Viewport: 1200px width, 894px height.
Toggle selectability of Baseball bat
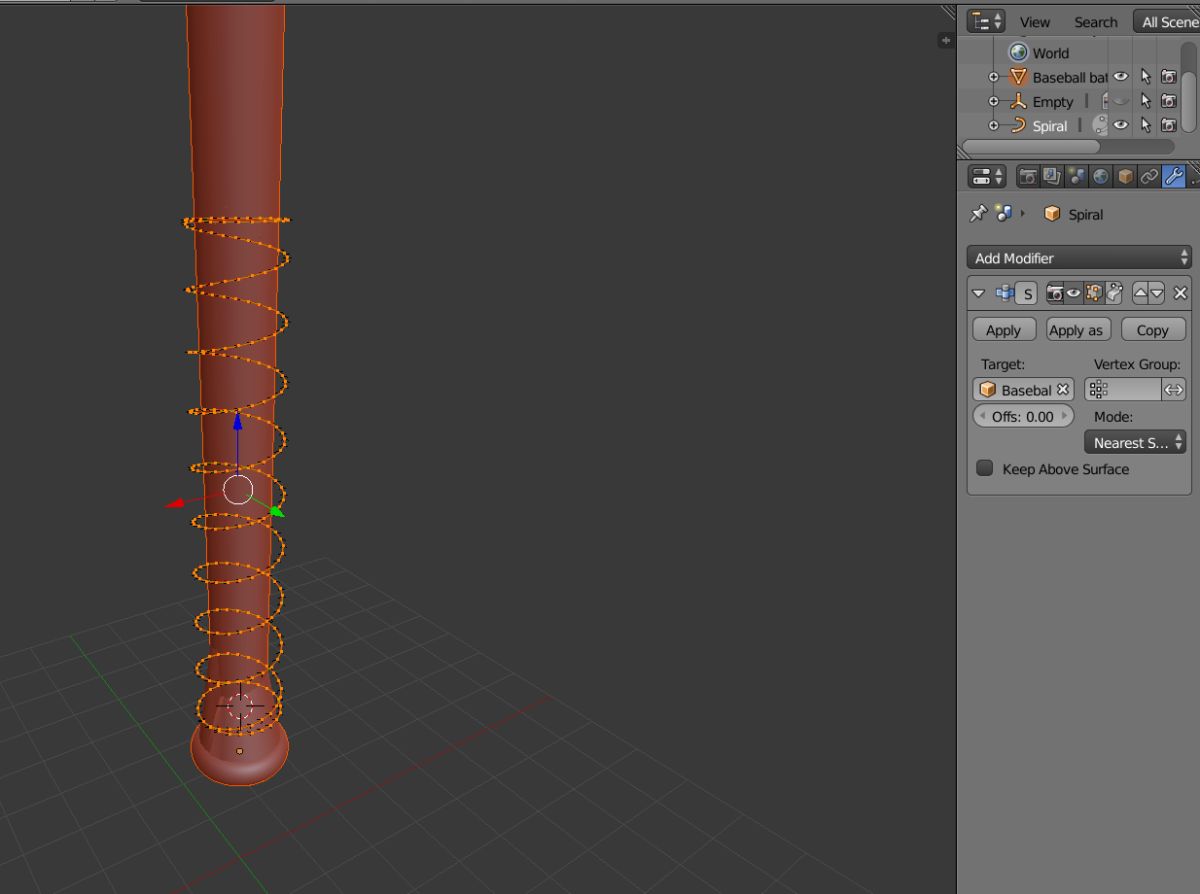click(x=1145, y=77)
